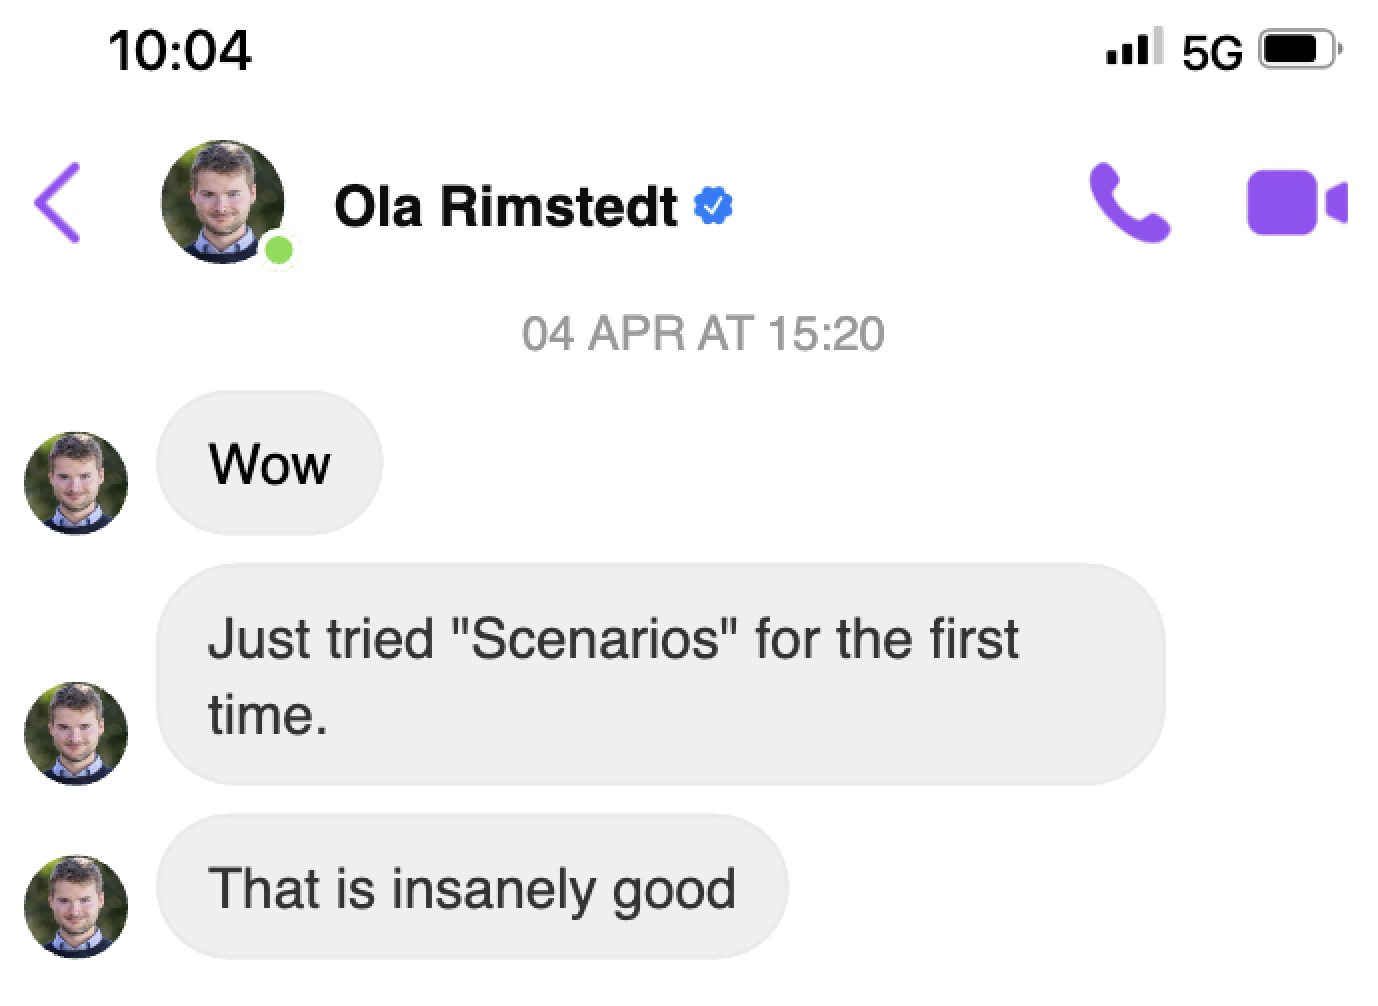Image resolution: width=1378 pixels, height=1006 pixels.
Task: Select the "That is insanely good" bubble
Action: [472, 888]
